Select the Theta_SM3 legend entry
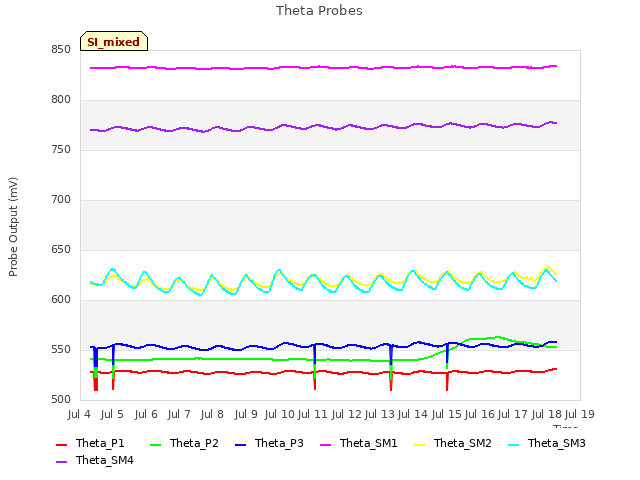 (x=547, y=443)
